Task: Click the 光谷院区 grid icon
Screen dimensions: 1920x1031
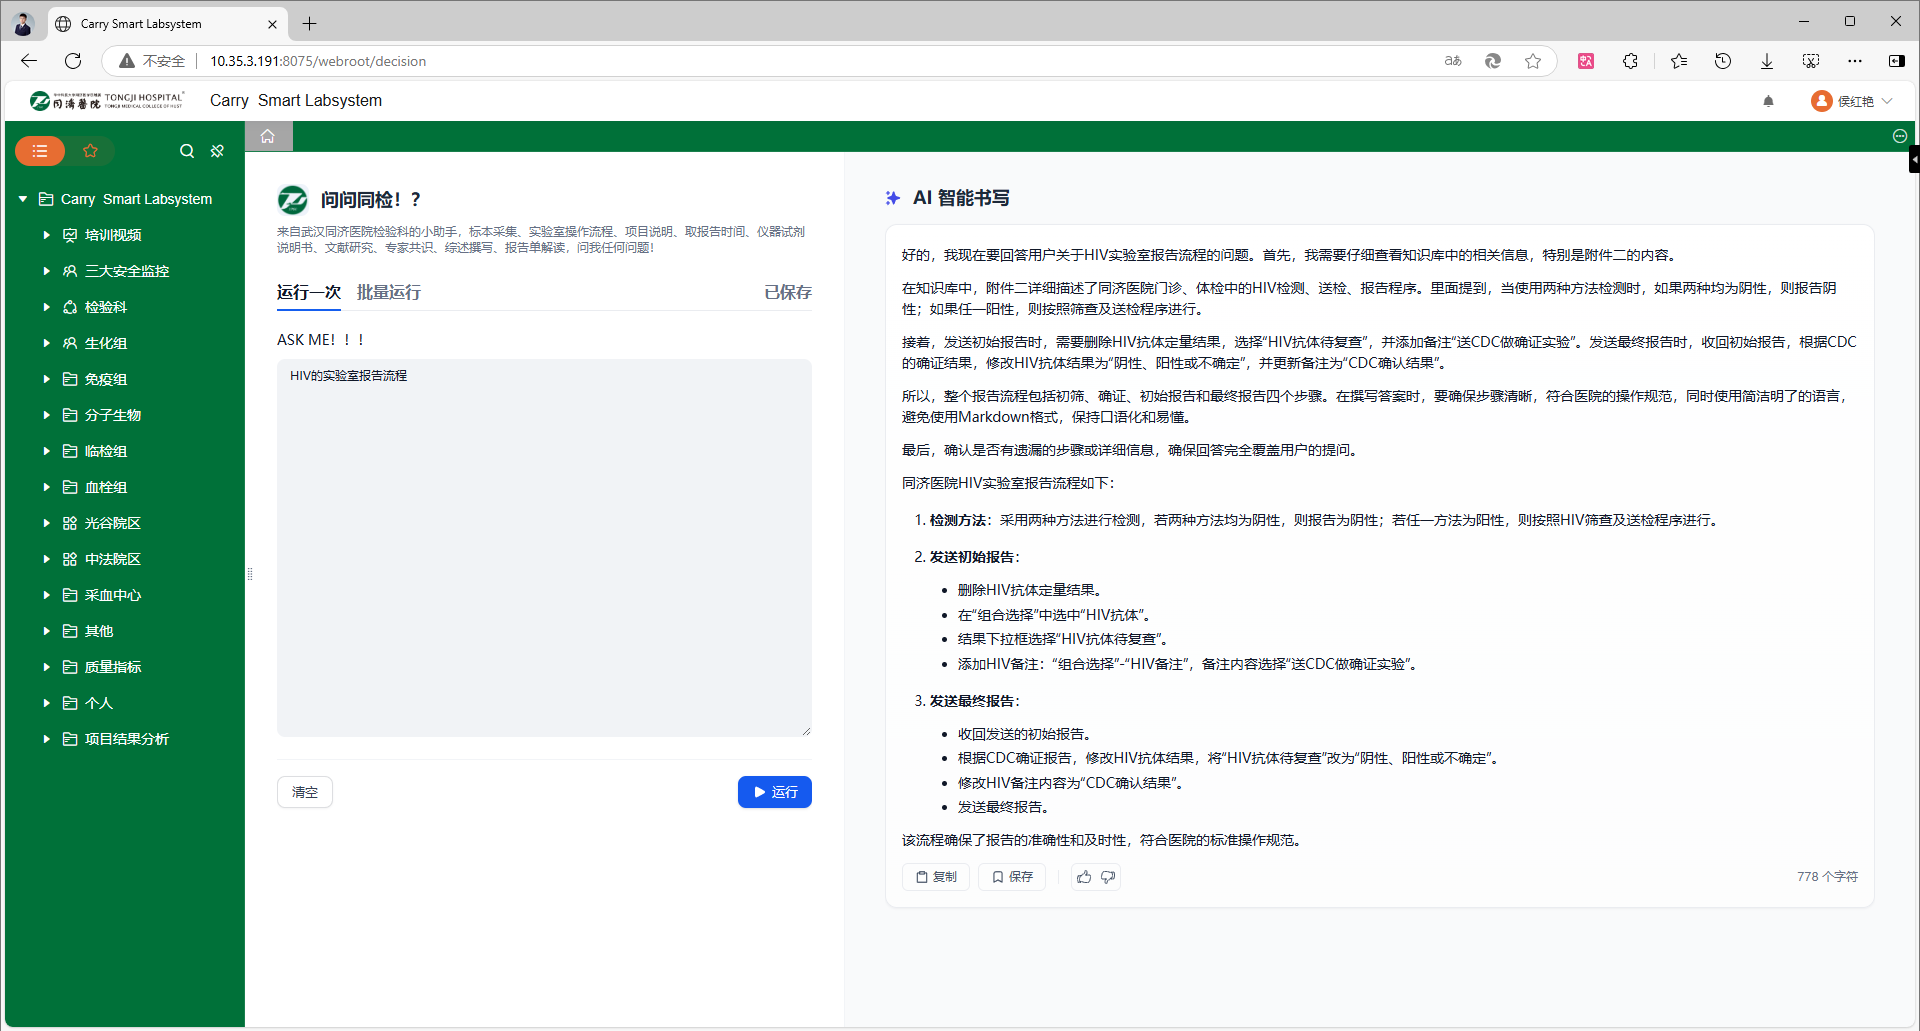Action: (70, 523)
